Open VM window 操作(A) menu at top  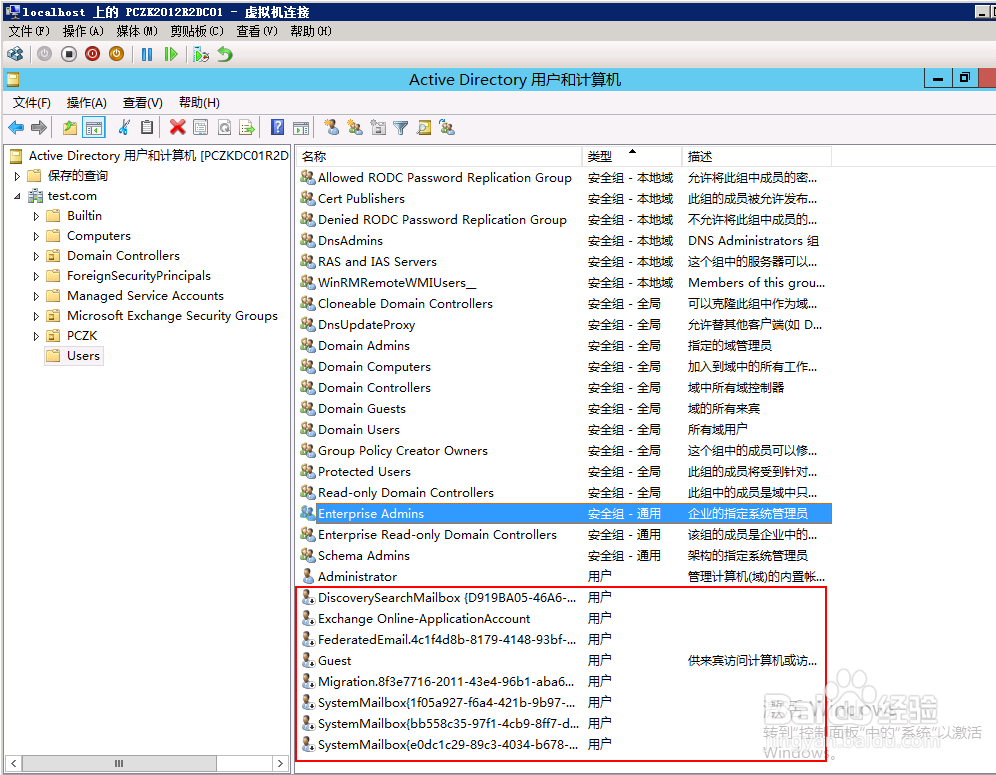point(83,31)
